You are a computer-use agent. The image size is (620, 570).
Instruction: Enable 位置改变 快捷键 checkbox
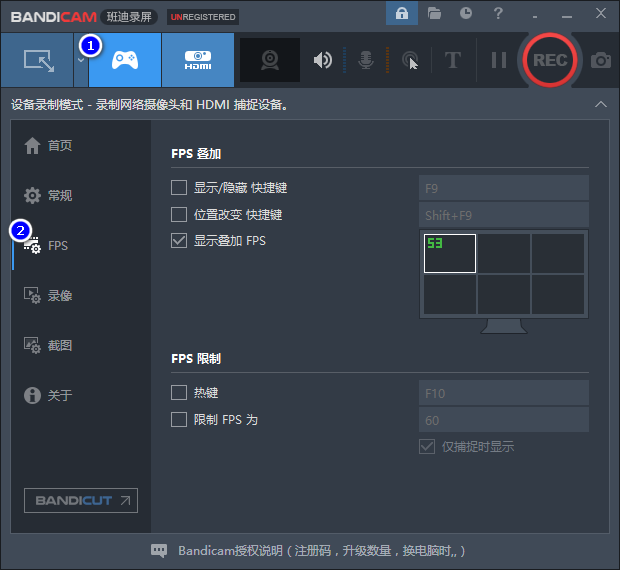pos(179,215)
